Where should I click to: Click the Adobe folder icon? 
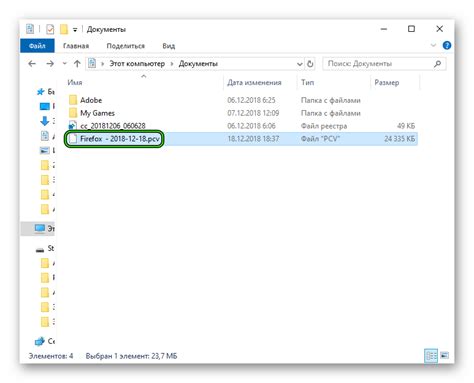(73, 100)
